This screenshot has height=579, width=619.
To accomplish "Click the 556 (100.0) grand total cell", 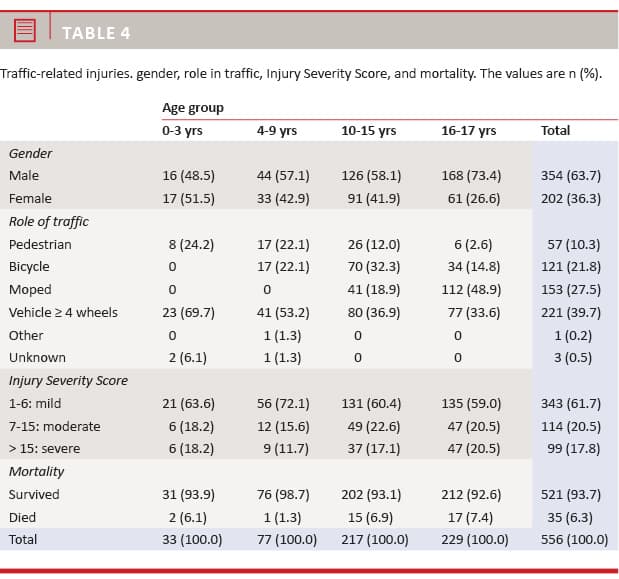I will [573, 540].
